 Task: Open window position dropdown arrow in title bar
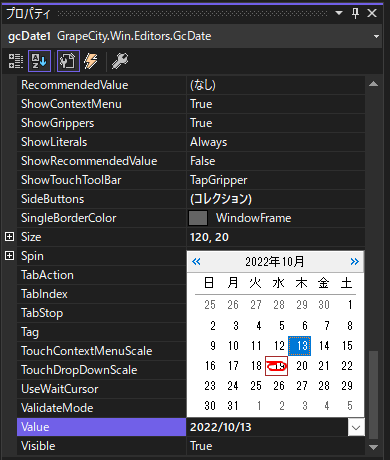tap(339, 13)
